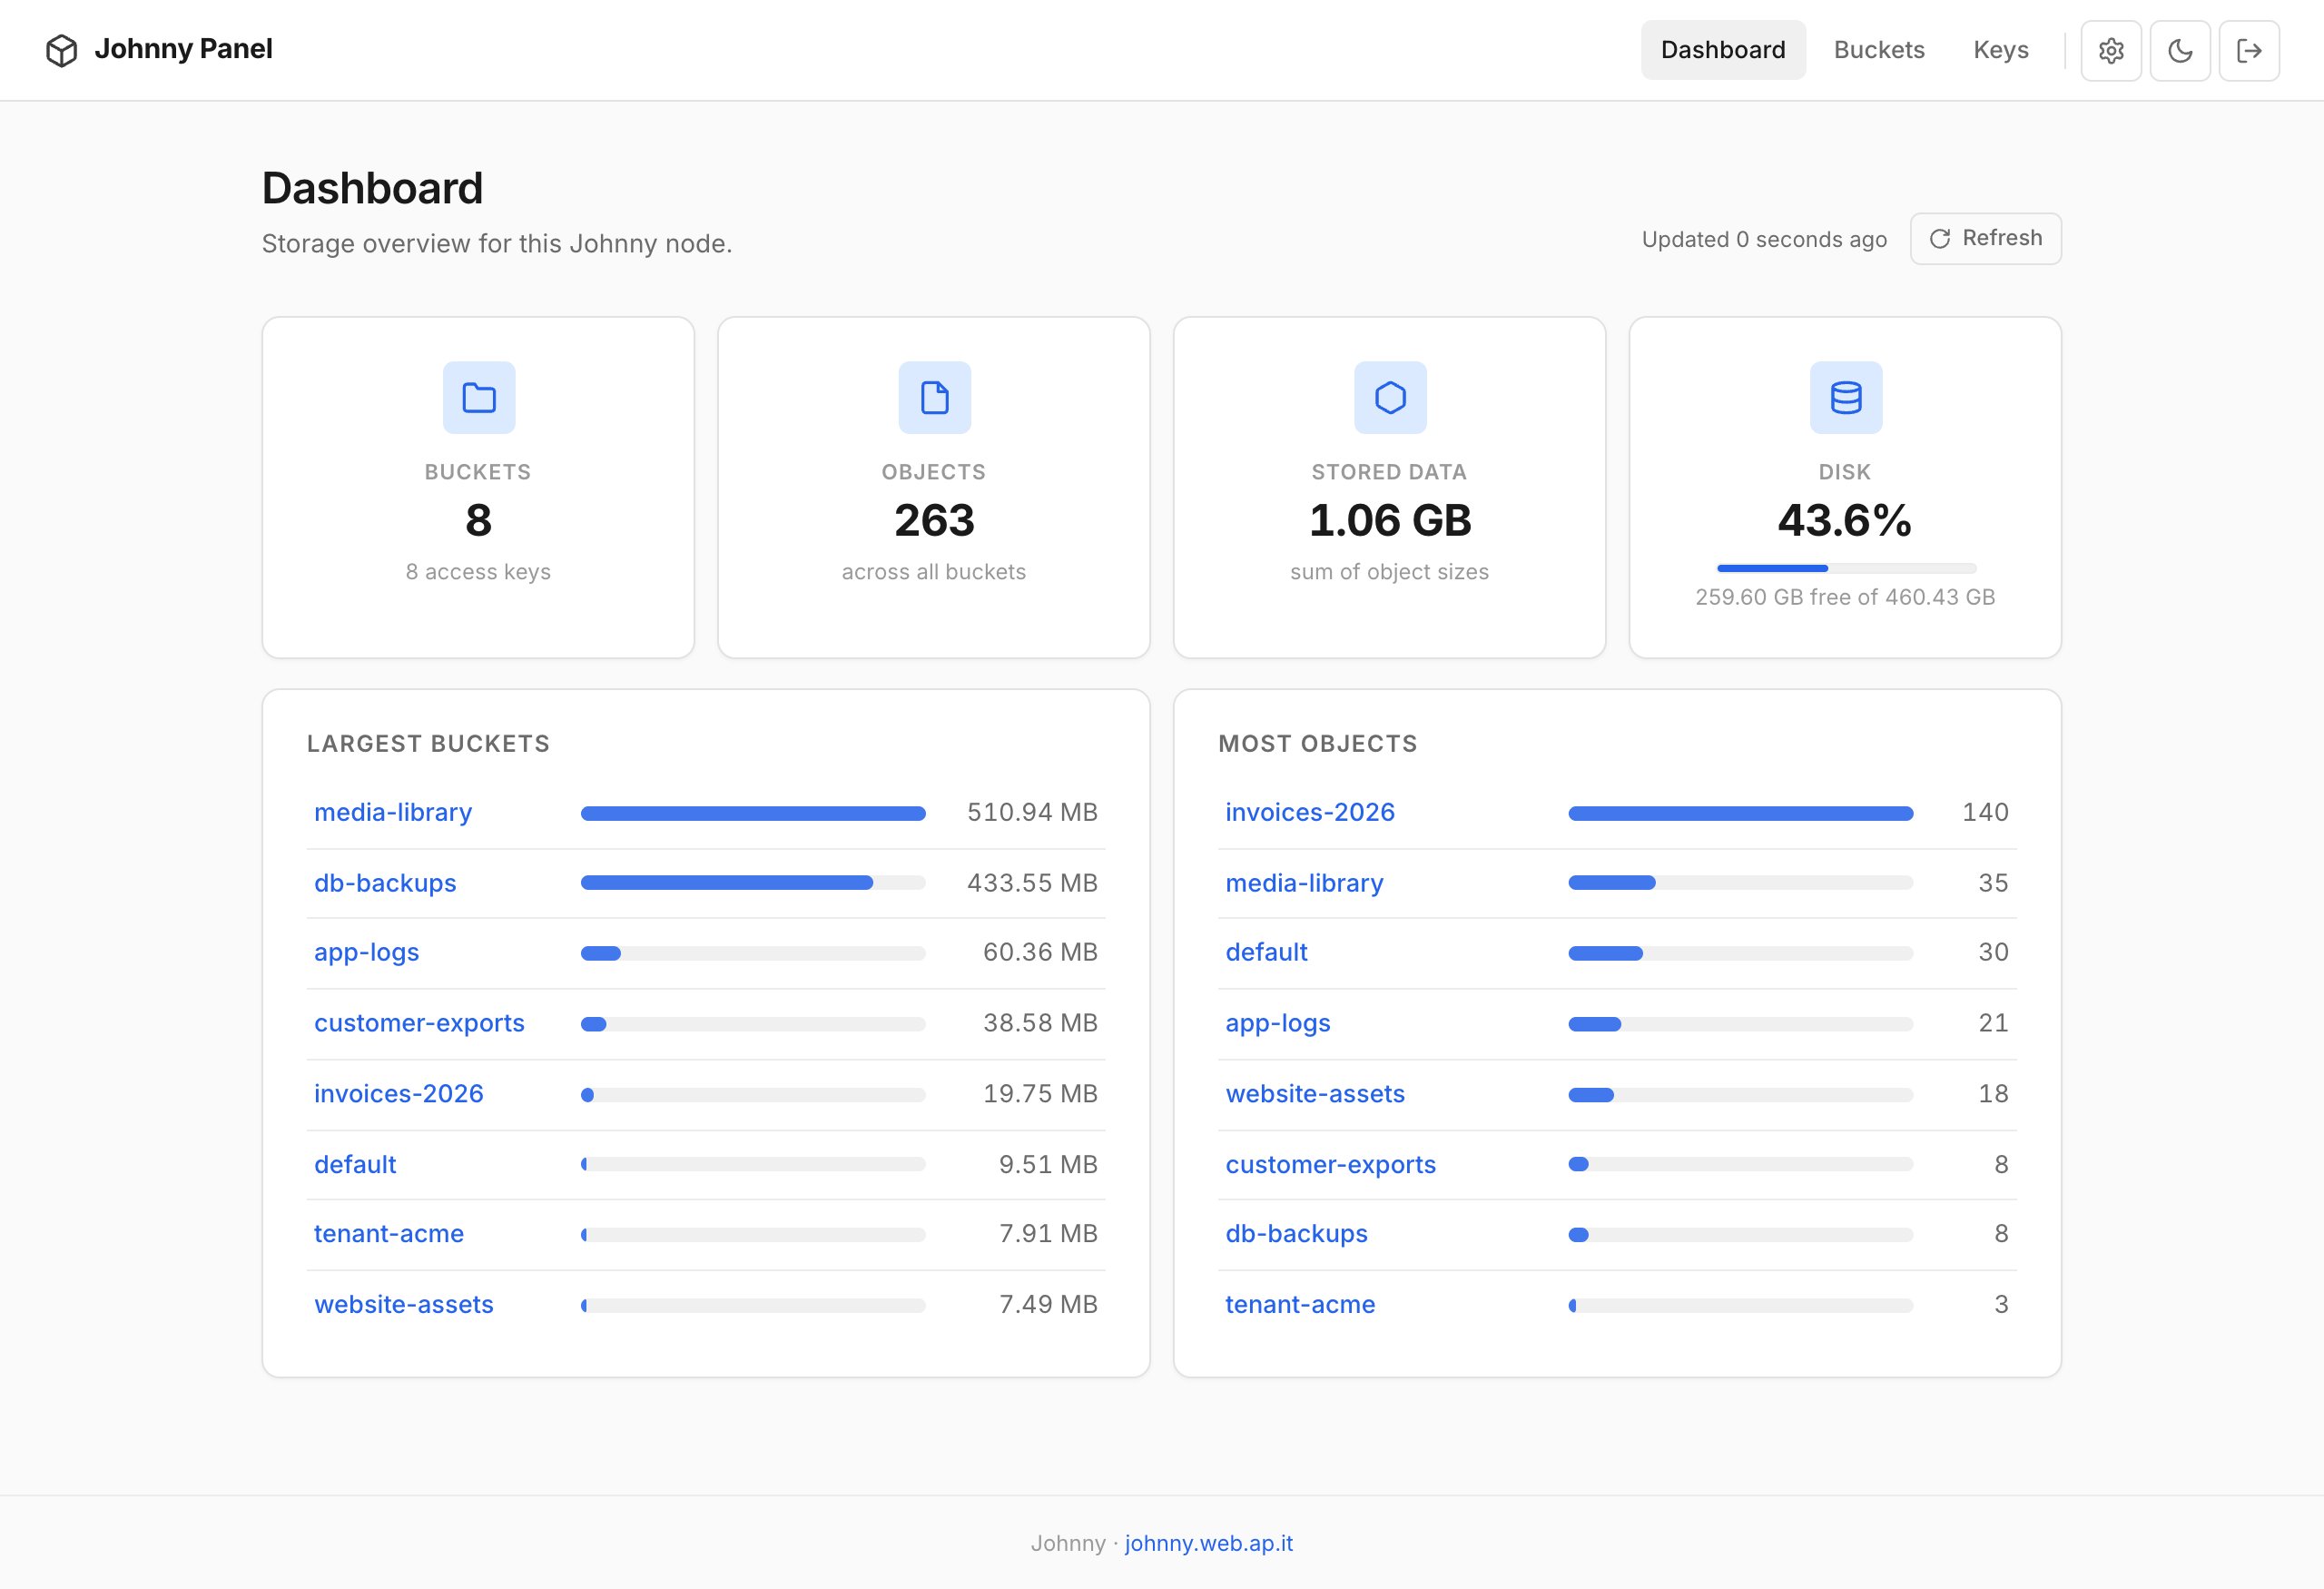Click the 510.94 MB value

1032,812
